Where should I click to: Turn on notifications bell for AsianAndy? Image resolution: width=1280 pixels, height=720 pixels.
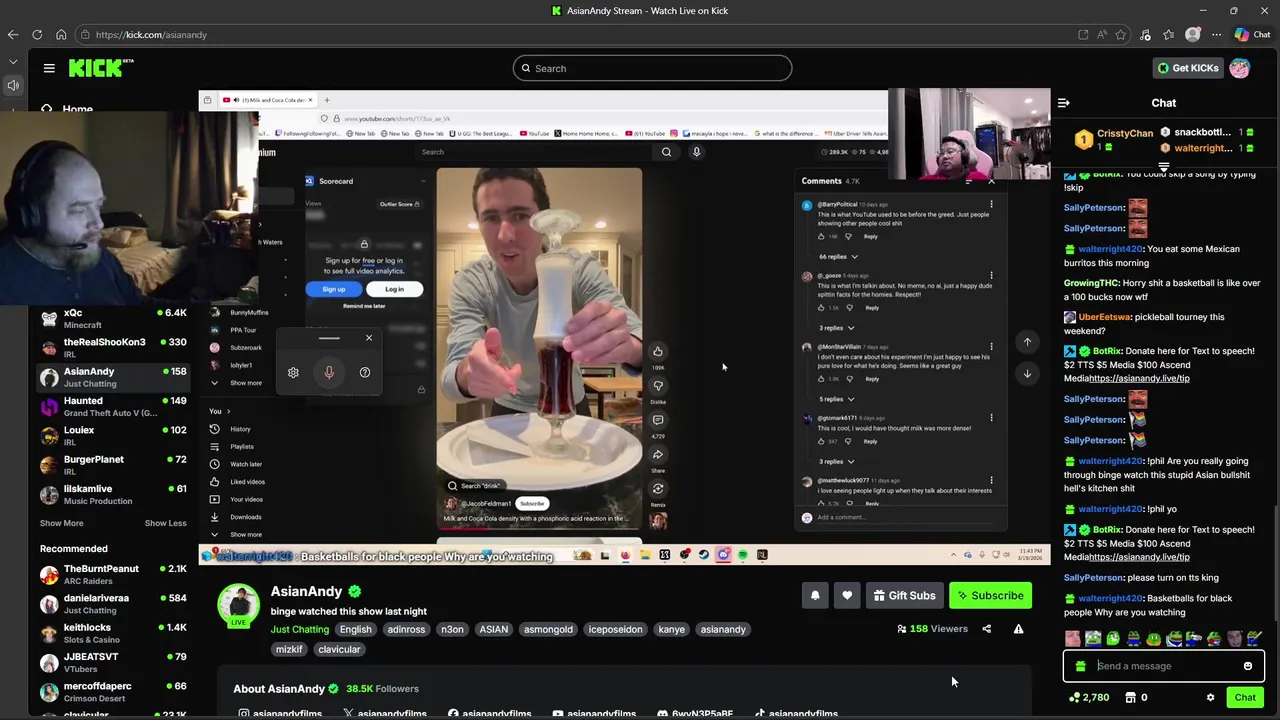(x=815, y=596)
